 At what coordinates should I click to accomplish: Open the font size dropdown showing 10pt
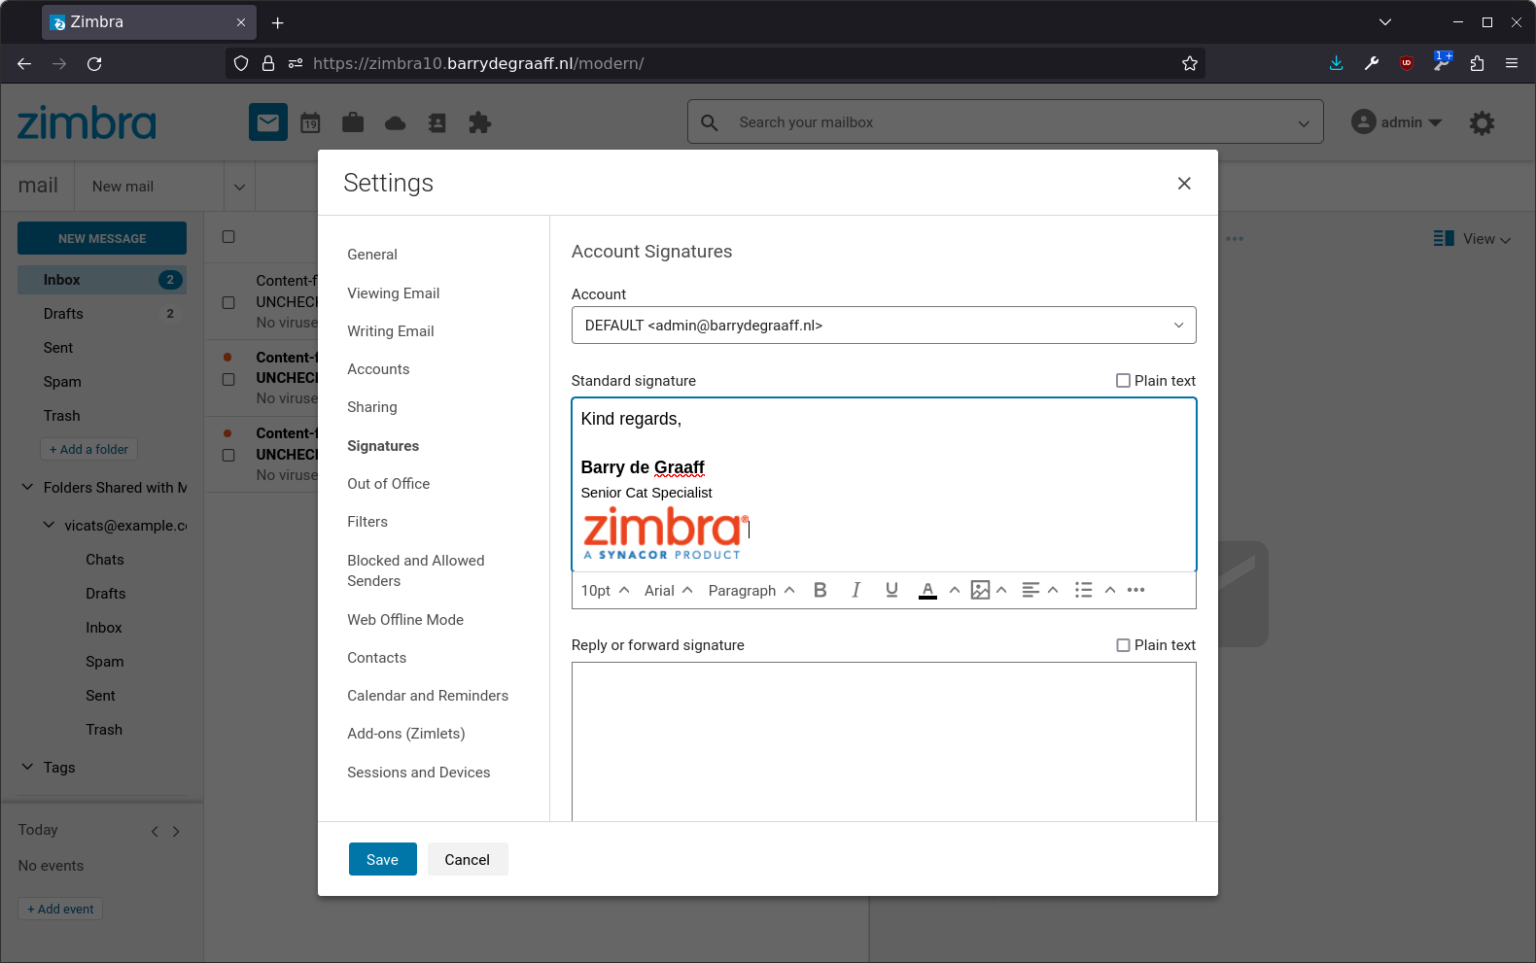(602, 590)
